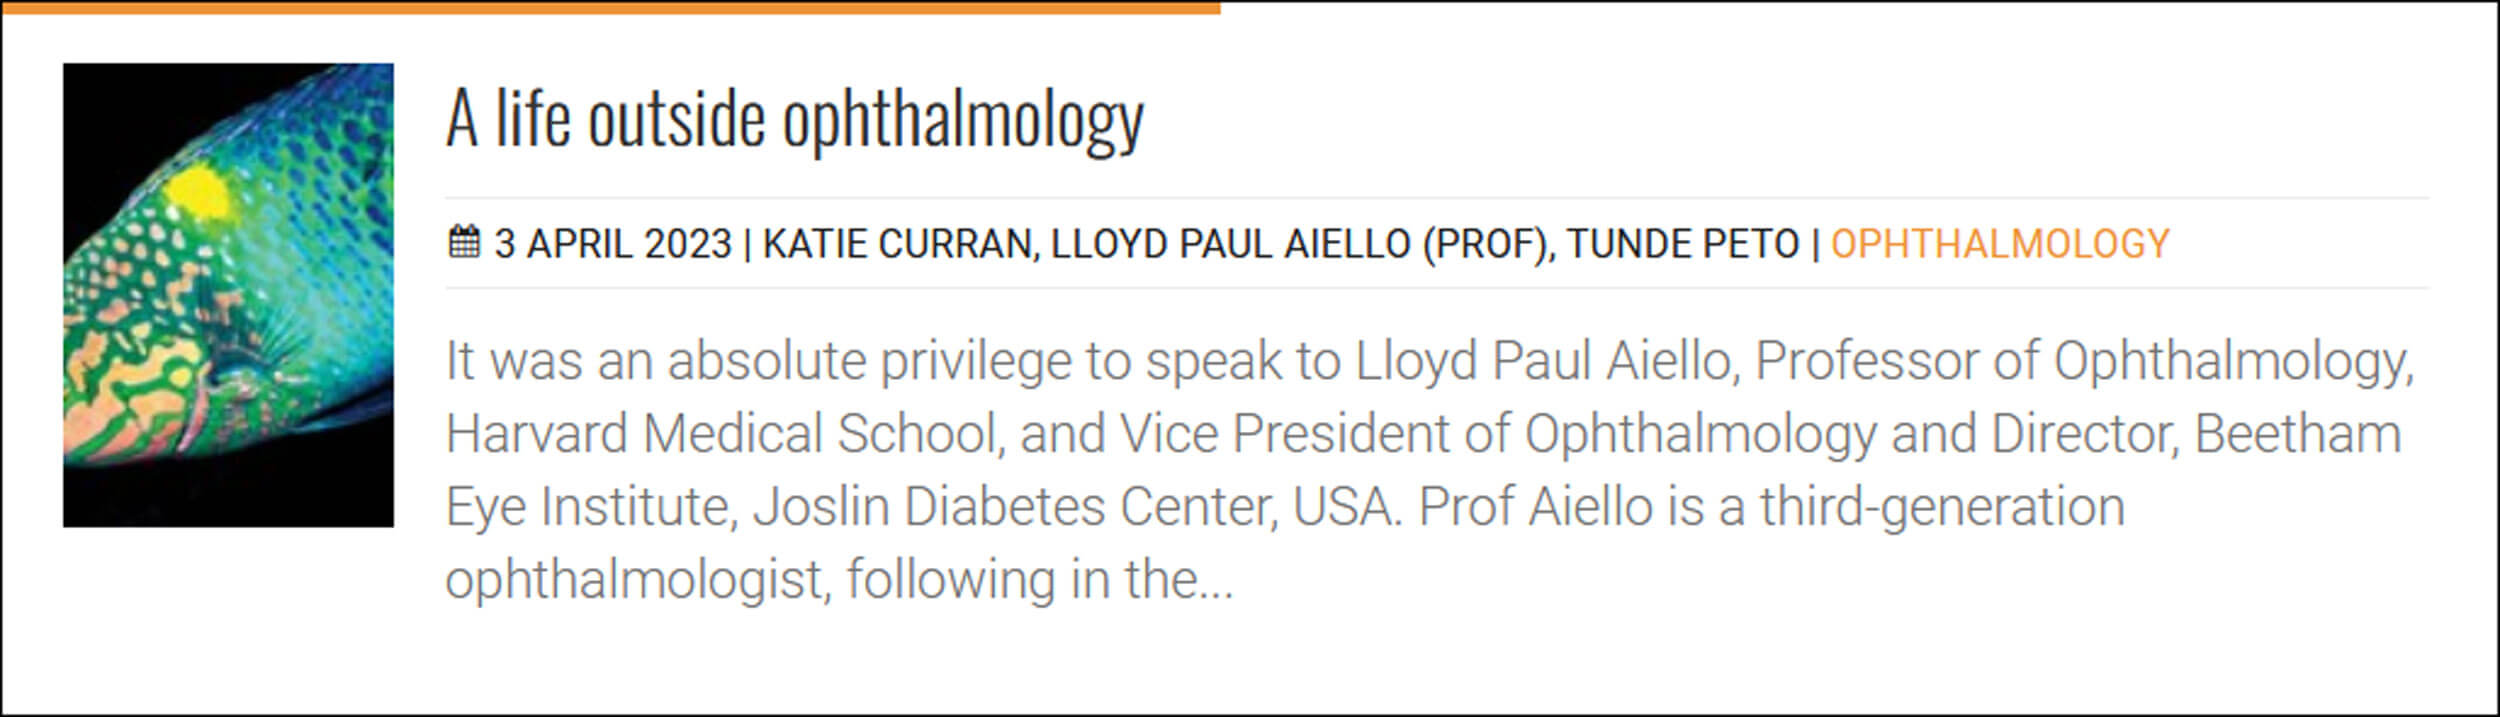The width and height of the screenshot is (2500, 717).
Task: Click author name Katie Curran
Action: [x=897, y=244]
